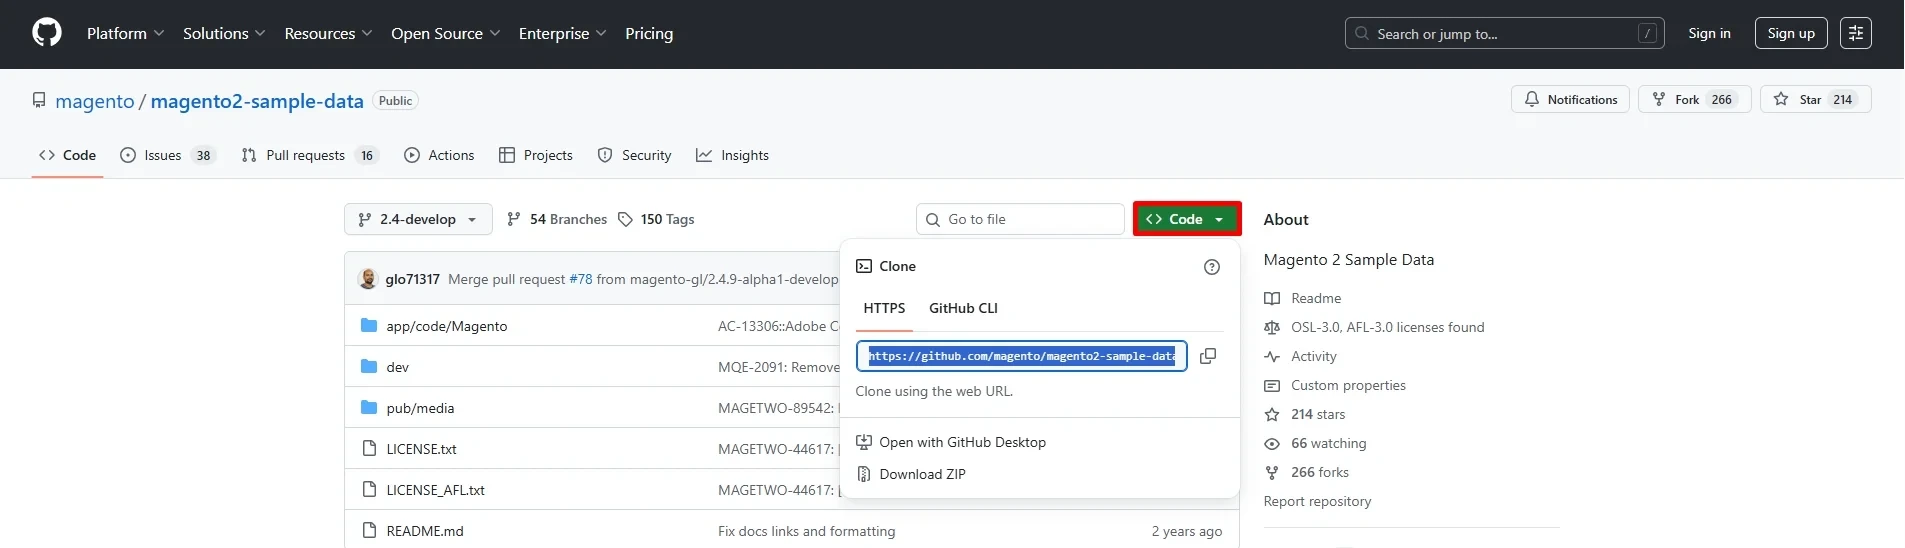The image size is (1905, 548).
Task: Open the LICENSE_AFL.txt file
Action: click(x=435, y=490)
